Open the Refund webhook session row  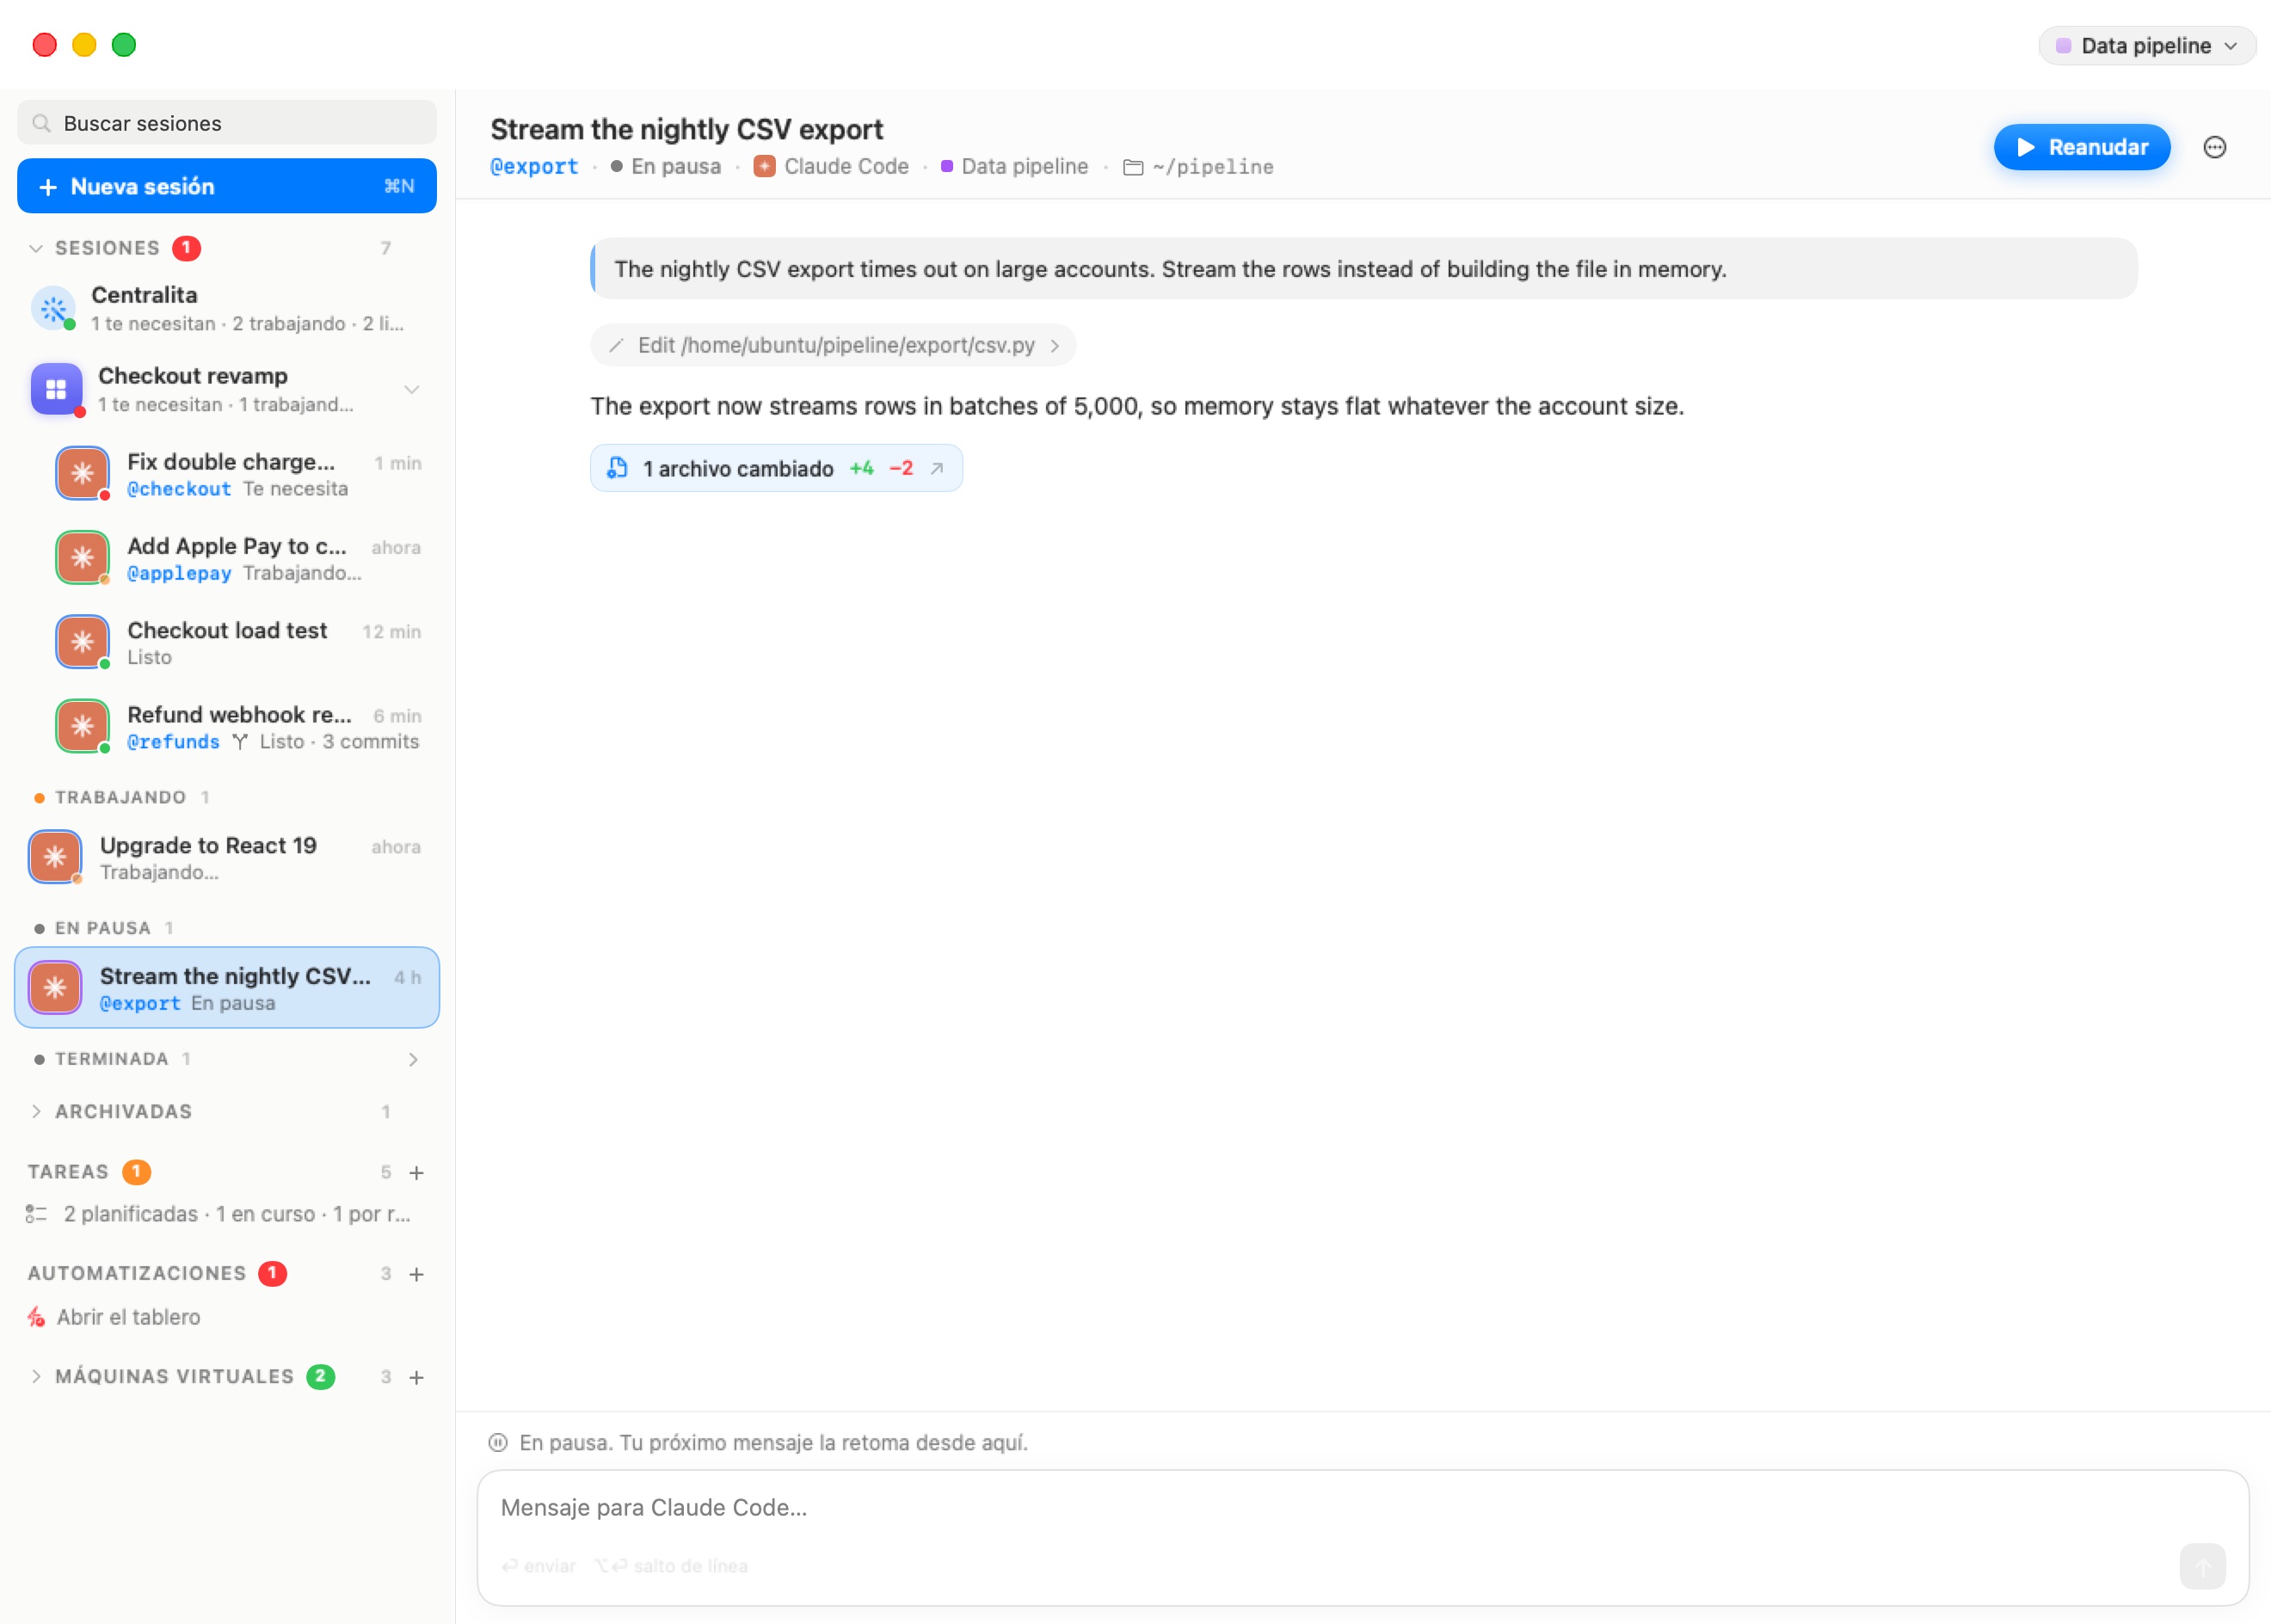coord(240,727)
